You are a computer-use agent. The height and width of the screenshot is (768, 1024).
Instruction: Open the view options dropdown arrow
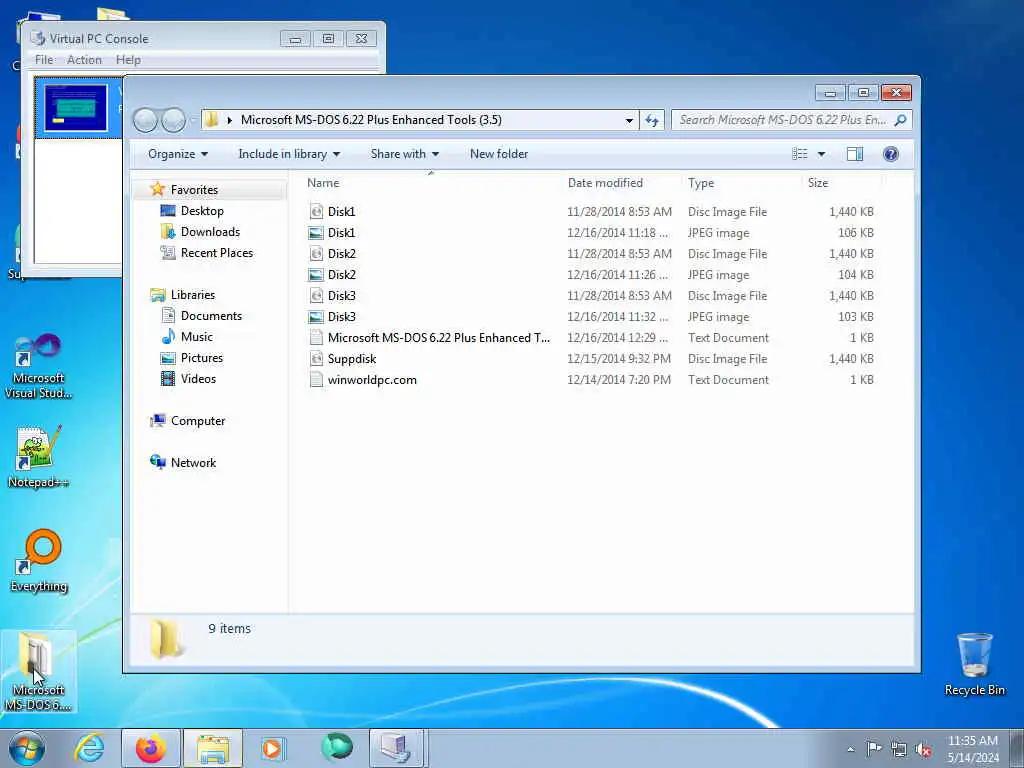coord(822,154)
